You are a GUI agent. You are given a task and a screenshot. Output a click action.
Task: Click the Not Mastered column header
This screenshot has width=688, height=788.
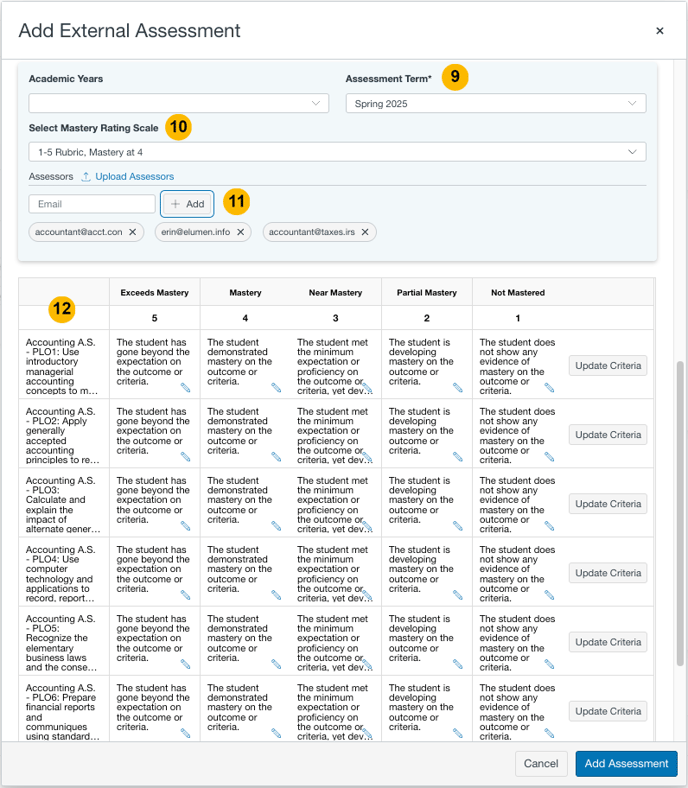tap(518, 292)
